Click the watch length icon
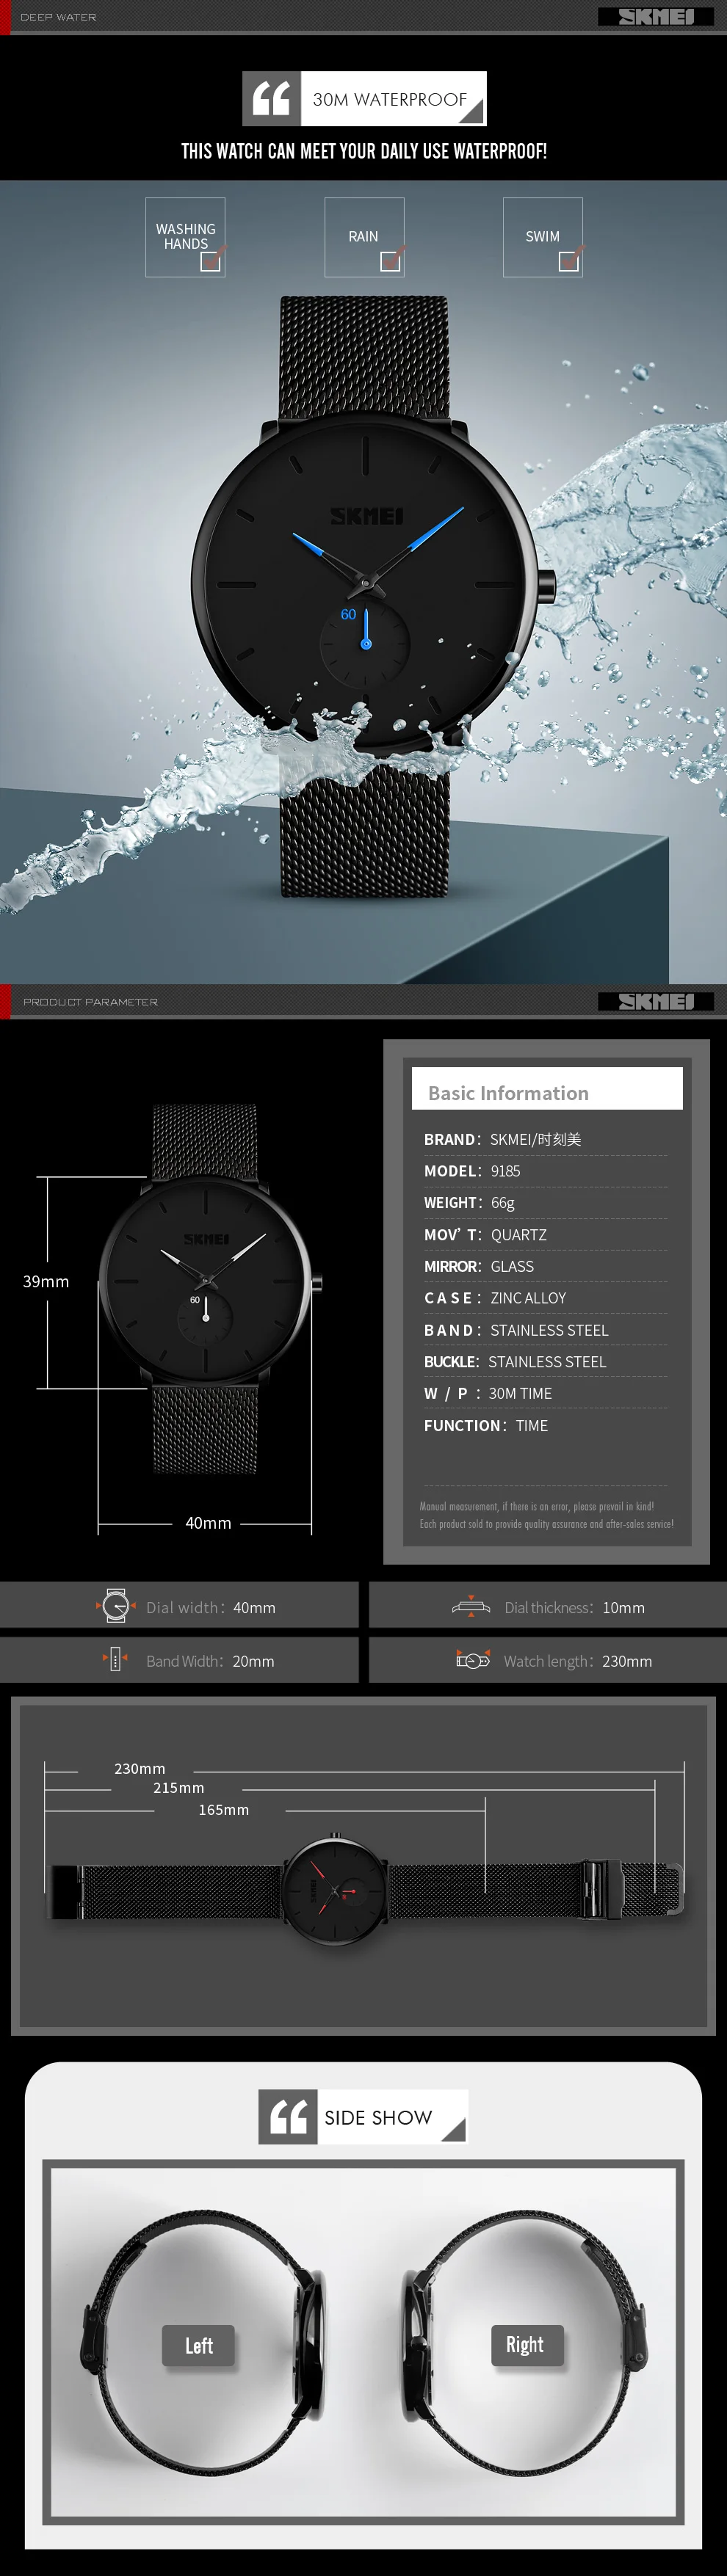This screenshot has width=727, height=2576. pos(473,1660)
